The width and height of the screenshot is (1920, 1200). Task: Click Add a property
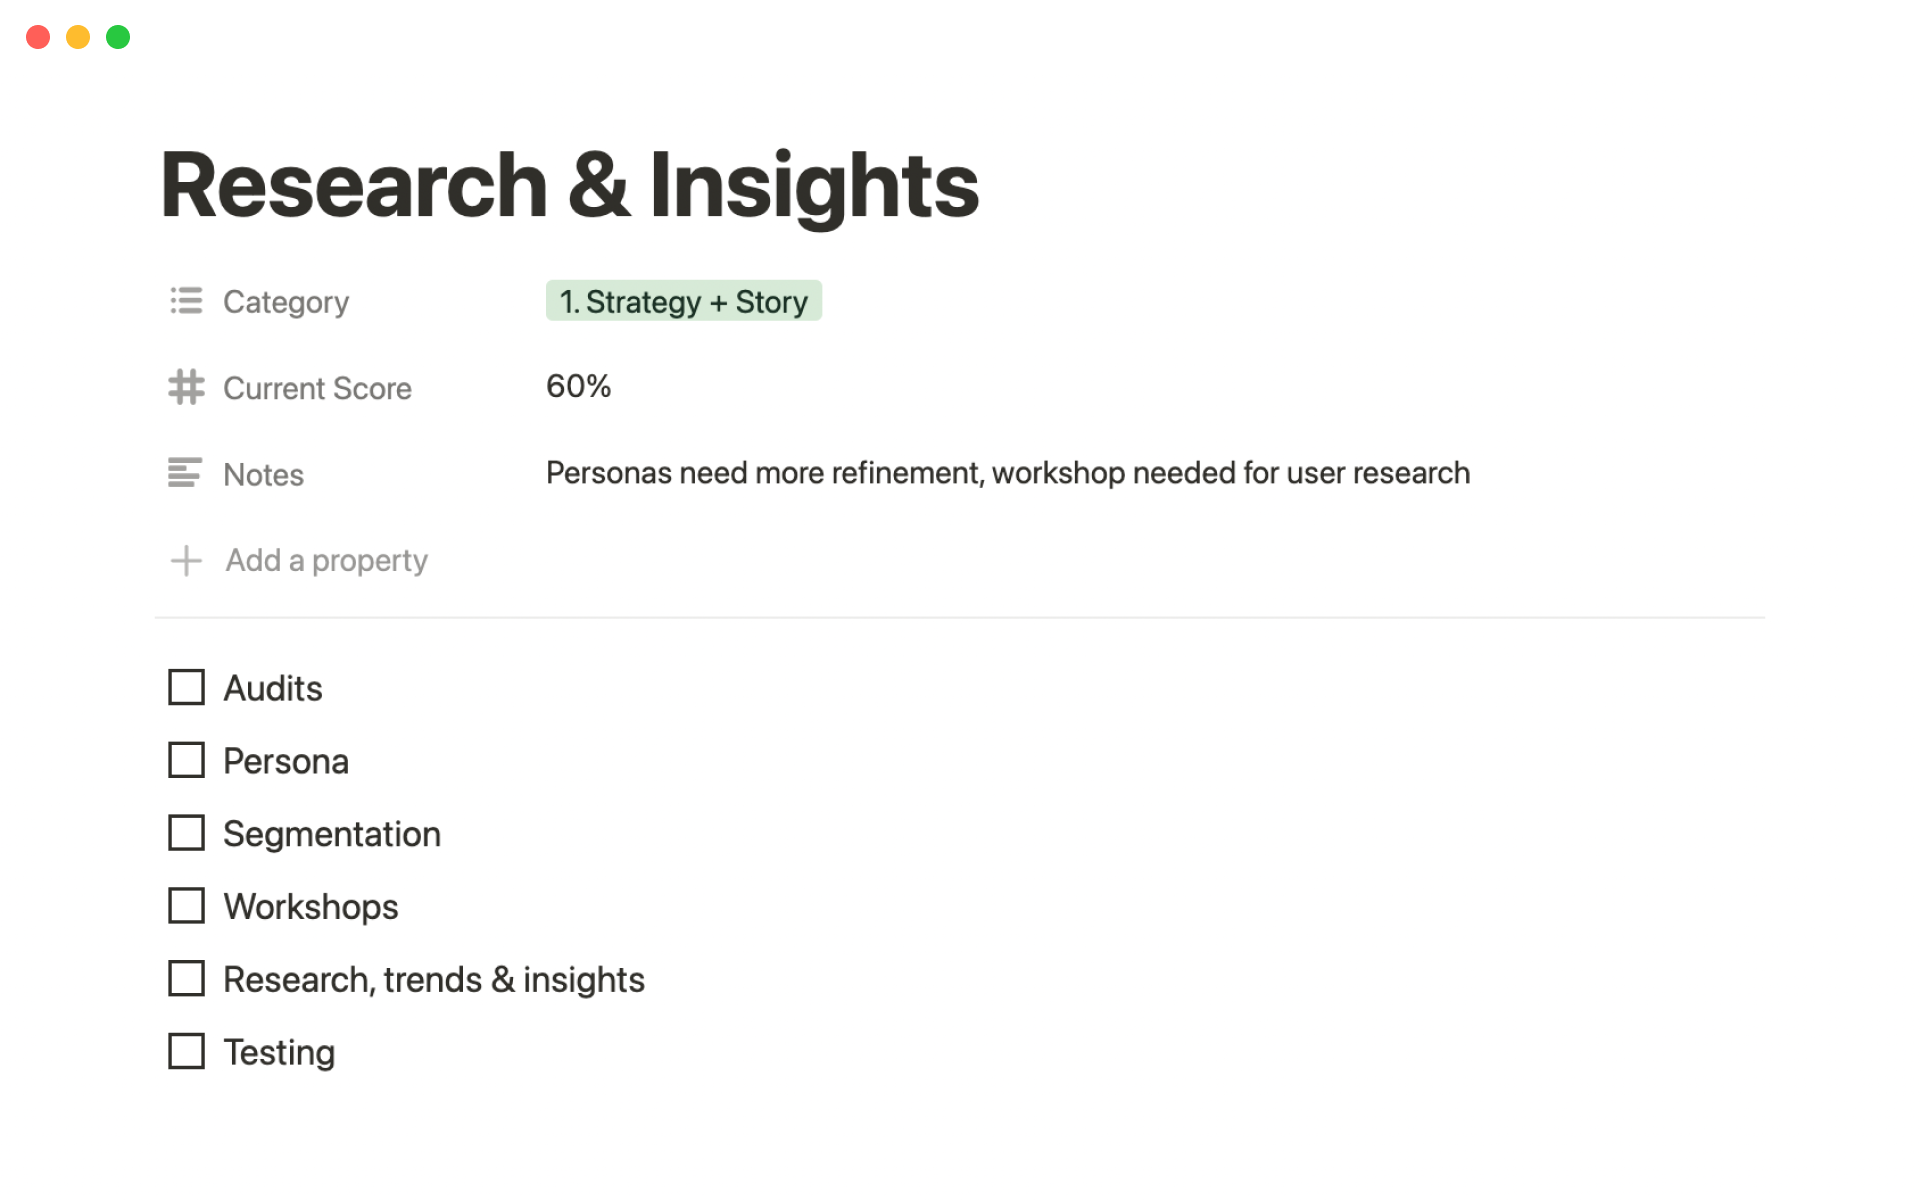coord(326,560)
